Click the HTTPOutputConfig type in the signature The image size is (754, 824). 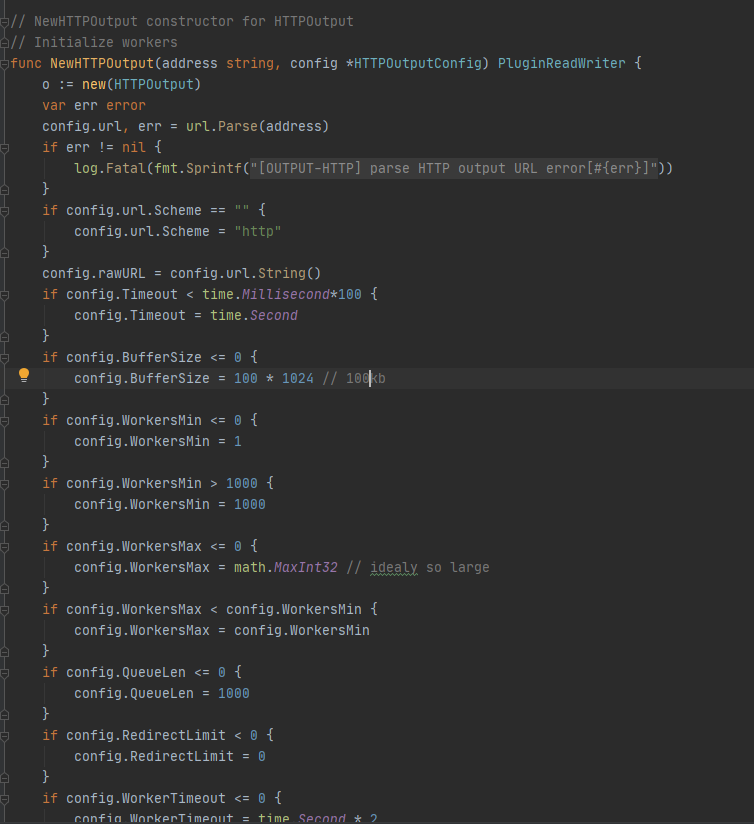click(x=418, y=64)
